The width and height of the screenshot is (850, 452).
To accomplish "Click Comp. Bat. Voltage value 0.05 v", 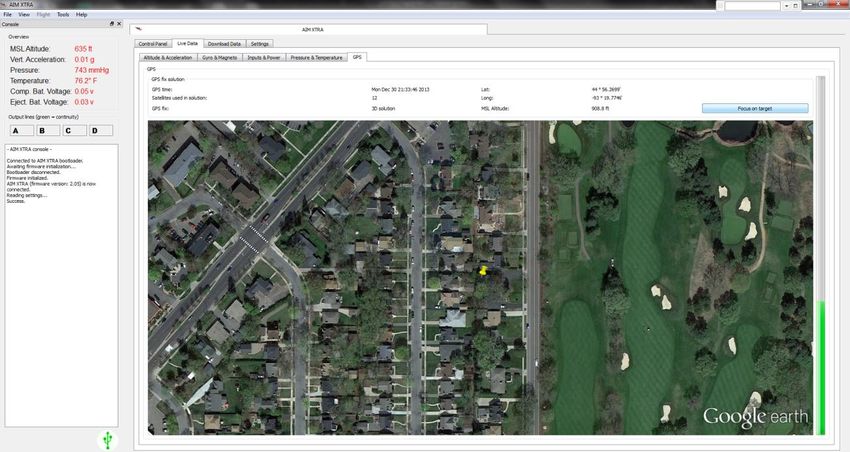I will pyautogui.click(x=84, y=91).
